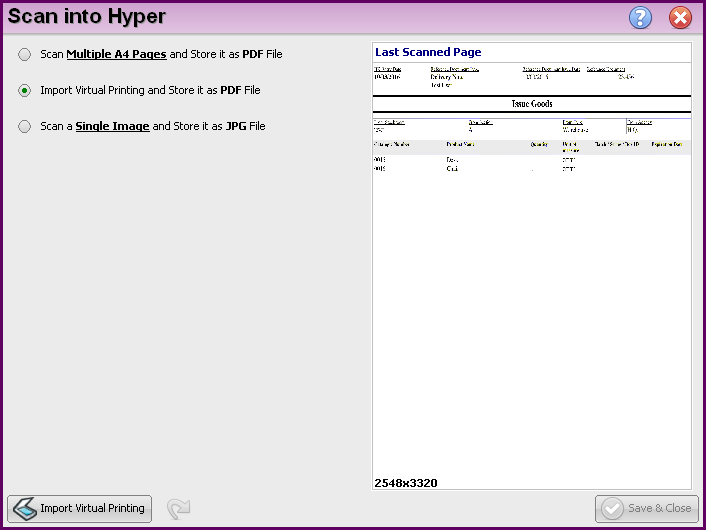Image resolution: width=706 pixels, height=530 pixels.
Task: Select Scan a Single Image as JPG option
Action: [x=25, y=127]
